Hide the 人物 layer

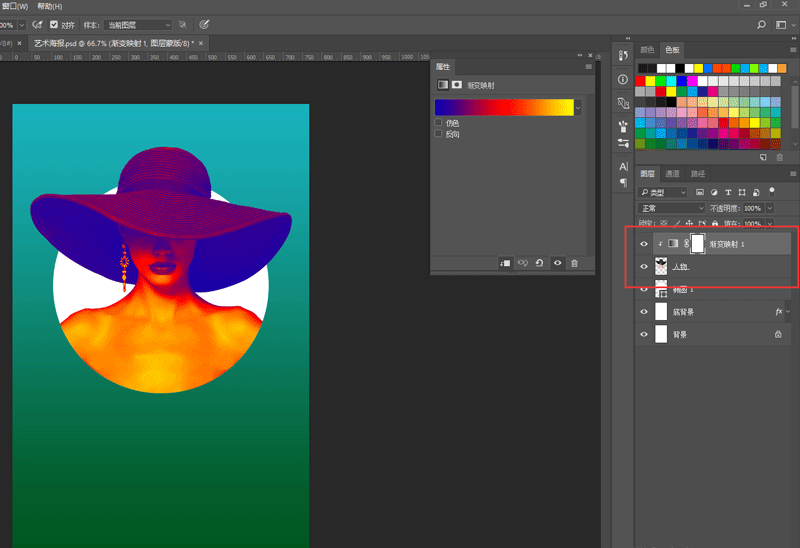click(x=644, y=266)
